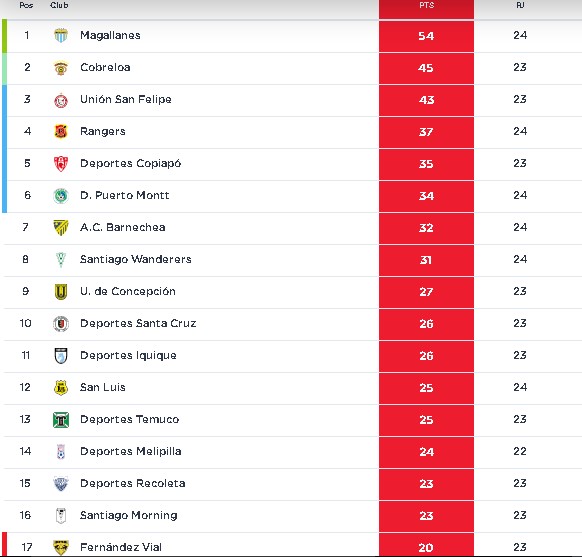
Task: Open the Santiago Wanderers team link
Action: point(136,259)
